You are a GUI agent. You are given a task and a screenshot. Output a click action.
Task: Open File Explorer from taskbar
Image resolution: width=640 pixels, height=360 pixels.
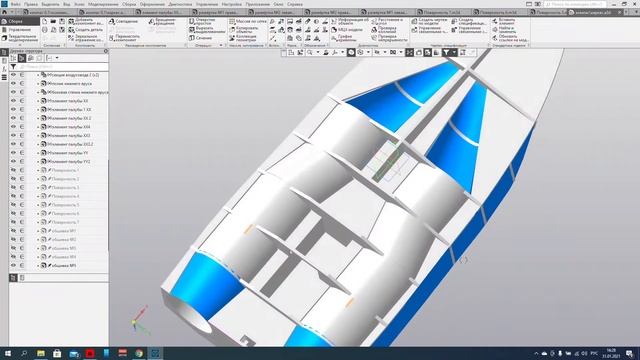click(41, 353)
